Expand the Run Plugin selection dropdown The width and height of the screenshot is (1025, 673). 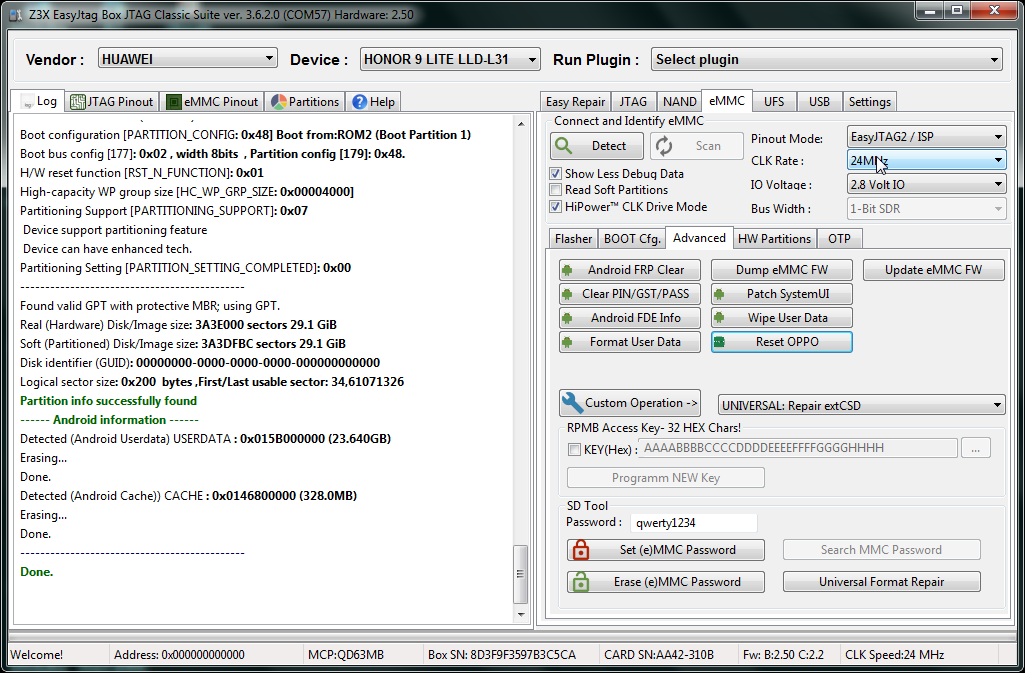tap(826, 60)
